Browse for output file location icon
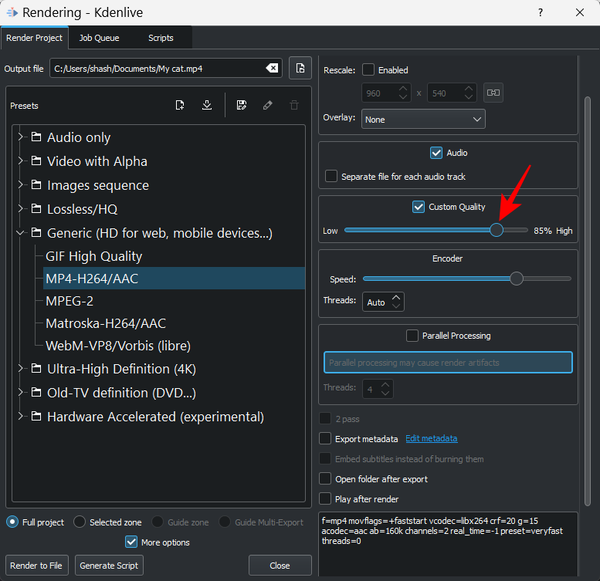 point(300,68)
